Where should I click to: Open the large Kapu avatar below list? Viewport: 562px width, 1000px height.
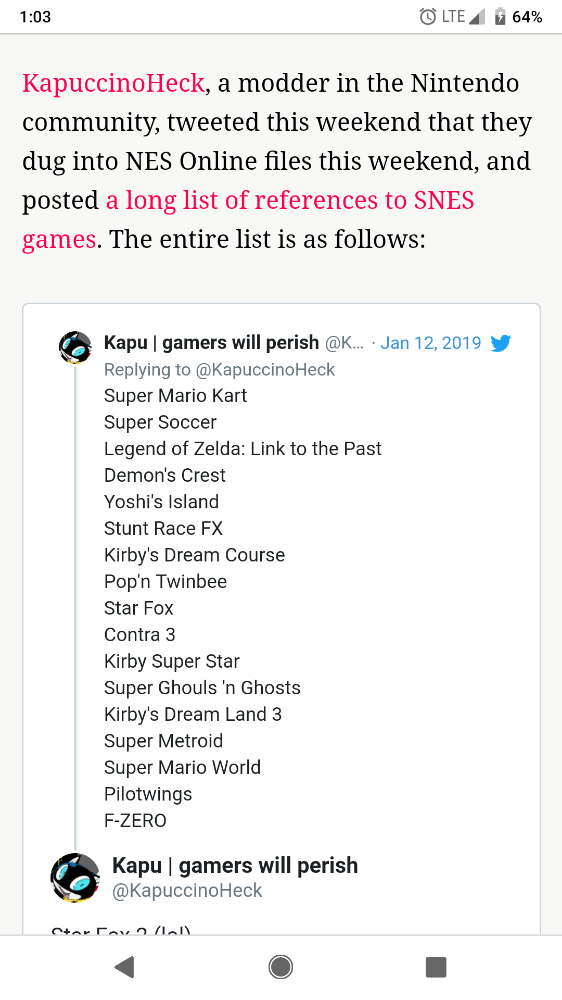point(75,878)
